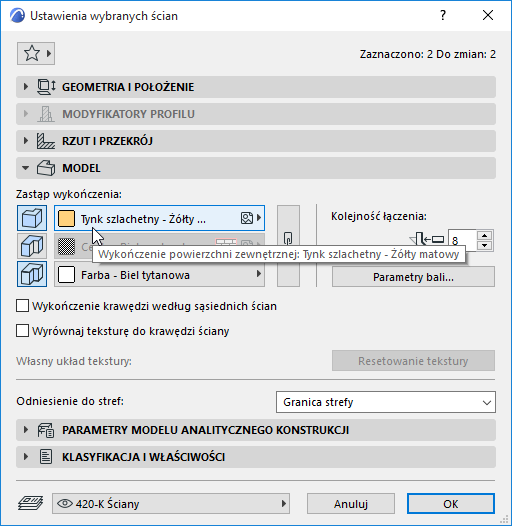512x526 pixels.
Task: Click the Rzut i Przekrój hatch icon
Action: click(46, 141)
